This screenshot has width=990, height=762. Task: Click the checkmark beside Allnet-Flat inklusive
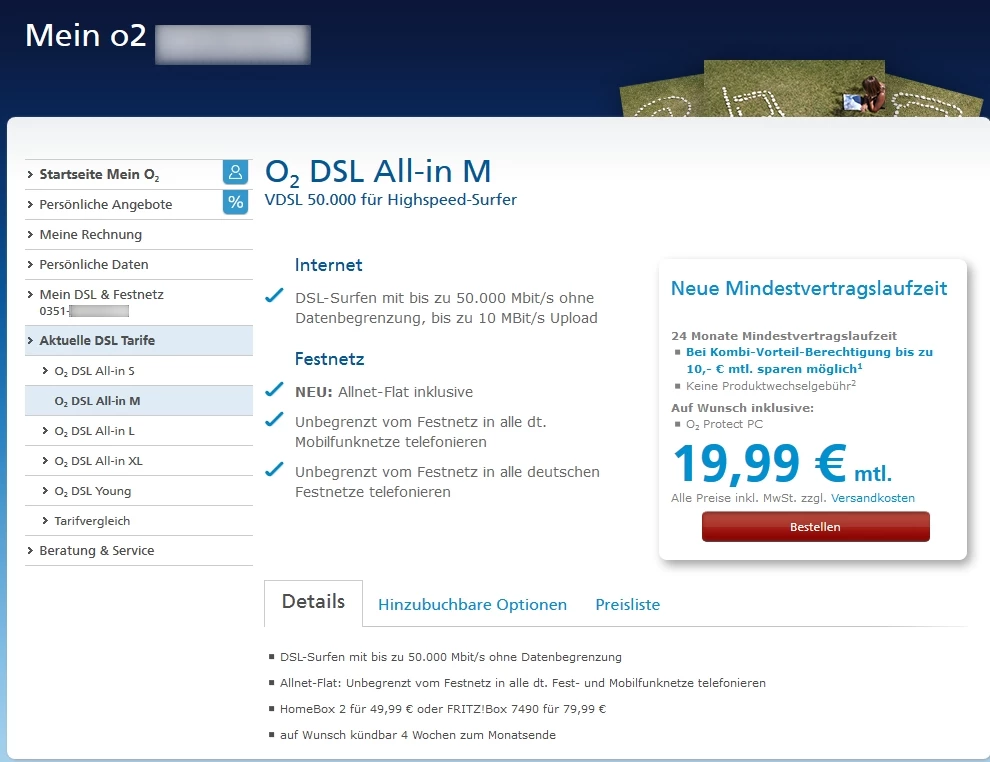[x=274, y=390]
